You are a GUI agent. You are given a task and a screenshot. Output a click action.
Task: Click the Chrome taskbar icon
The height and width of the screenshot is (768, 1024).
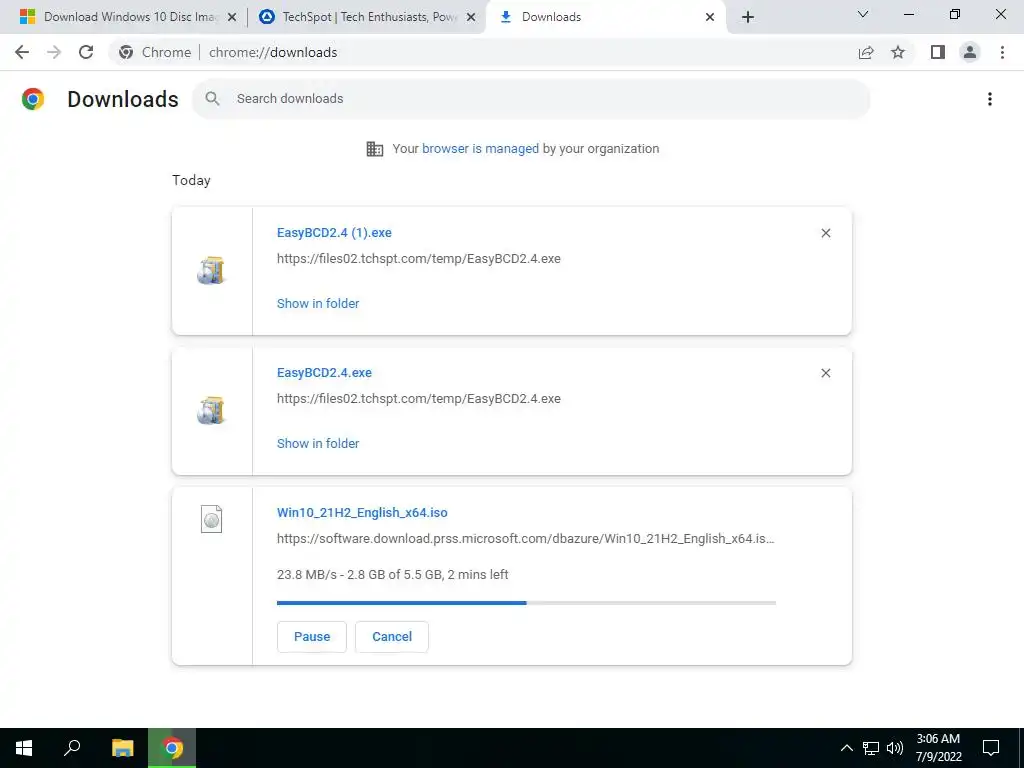coord(172,748)
